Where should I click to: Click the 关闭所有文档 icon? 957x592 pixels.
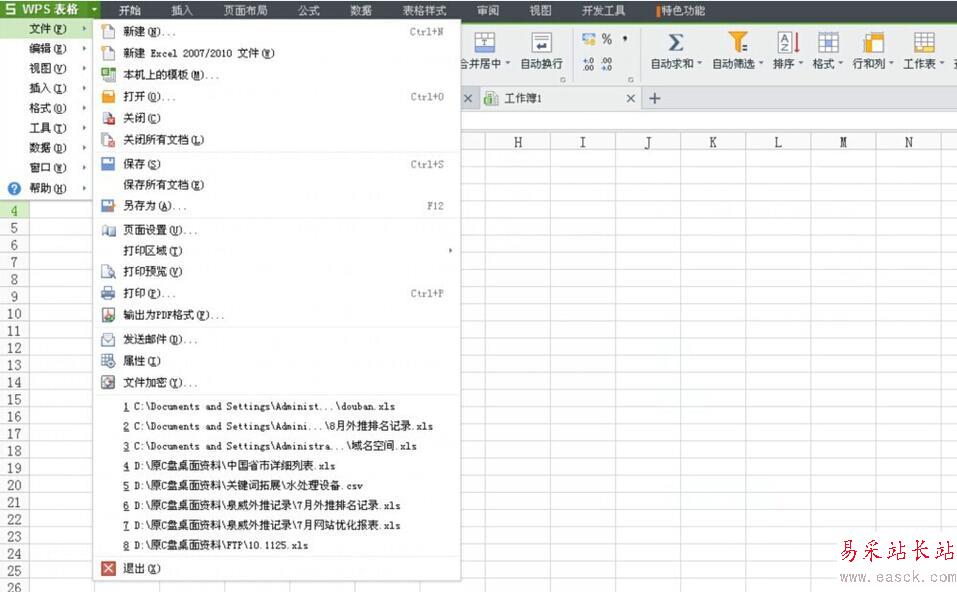pyautogui.click(x=108, y=140)
